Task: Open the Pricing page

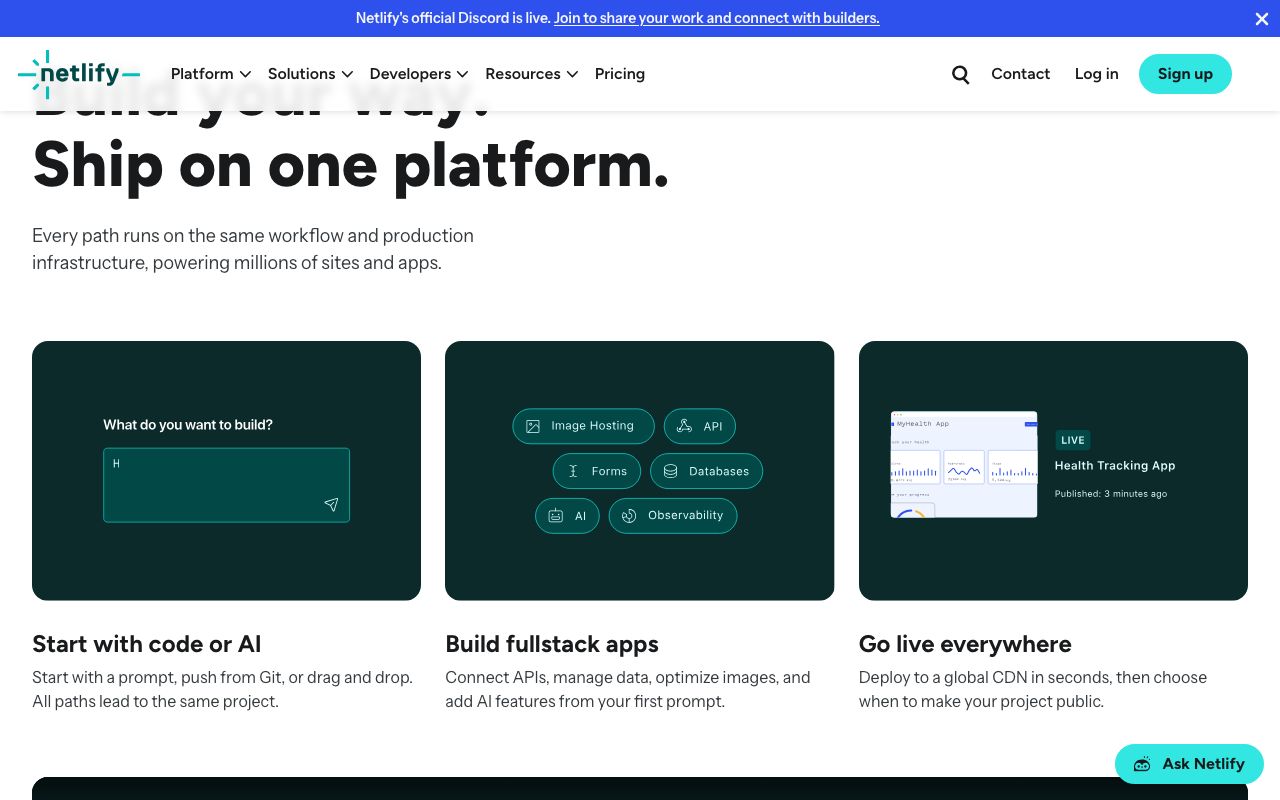Action: pos(620,74)
